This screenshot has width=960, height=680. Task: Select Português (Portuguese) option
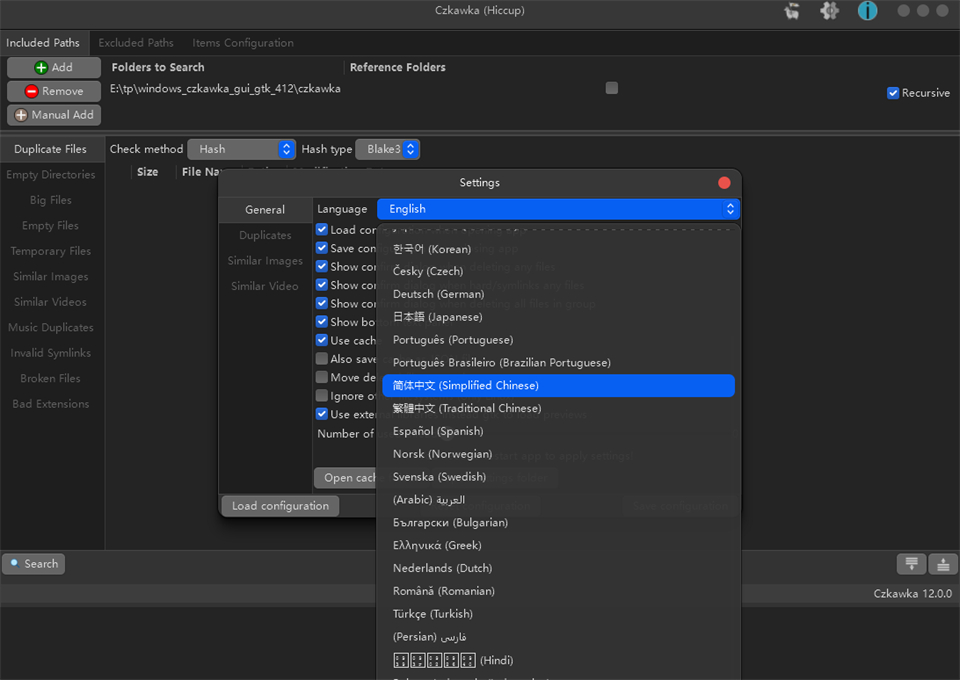558,340
